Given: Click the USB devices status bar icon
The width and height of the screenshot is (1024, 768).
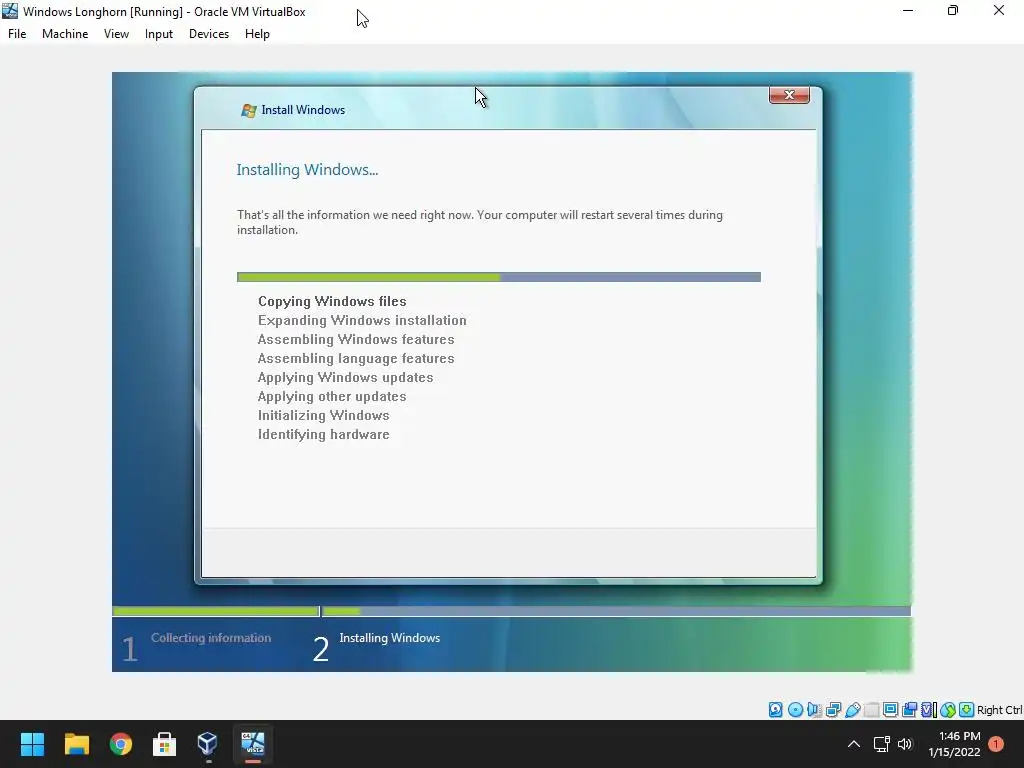Looking at the screenshot, I should click(x=852, y=709).
